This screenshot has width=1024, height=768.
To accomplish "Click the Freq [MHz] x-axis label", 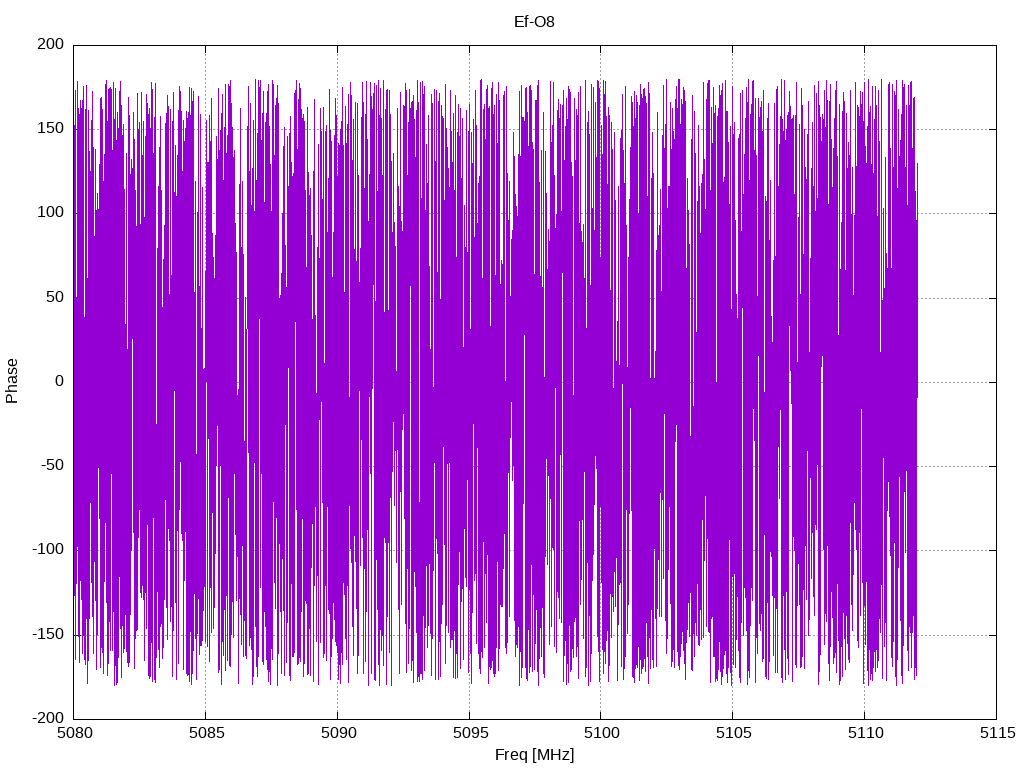I will pyautogui.click(x=534, y=755).
